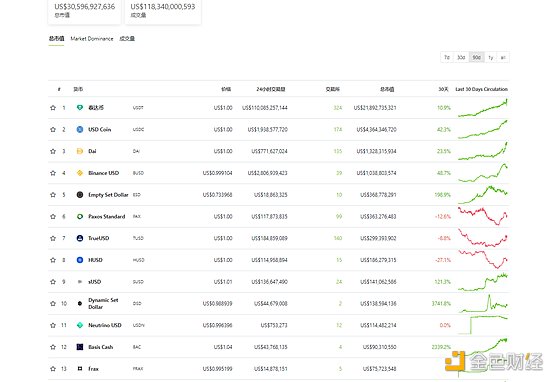Click the Neutrino USD logo icon
The image size is (554, 382).
click(80, 325)
